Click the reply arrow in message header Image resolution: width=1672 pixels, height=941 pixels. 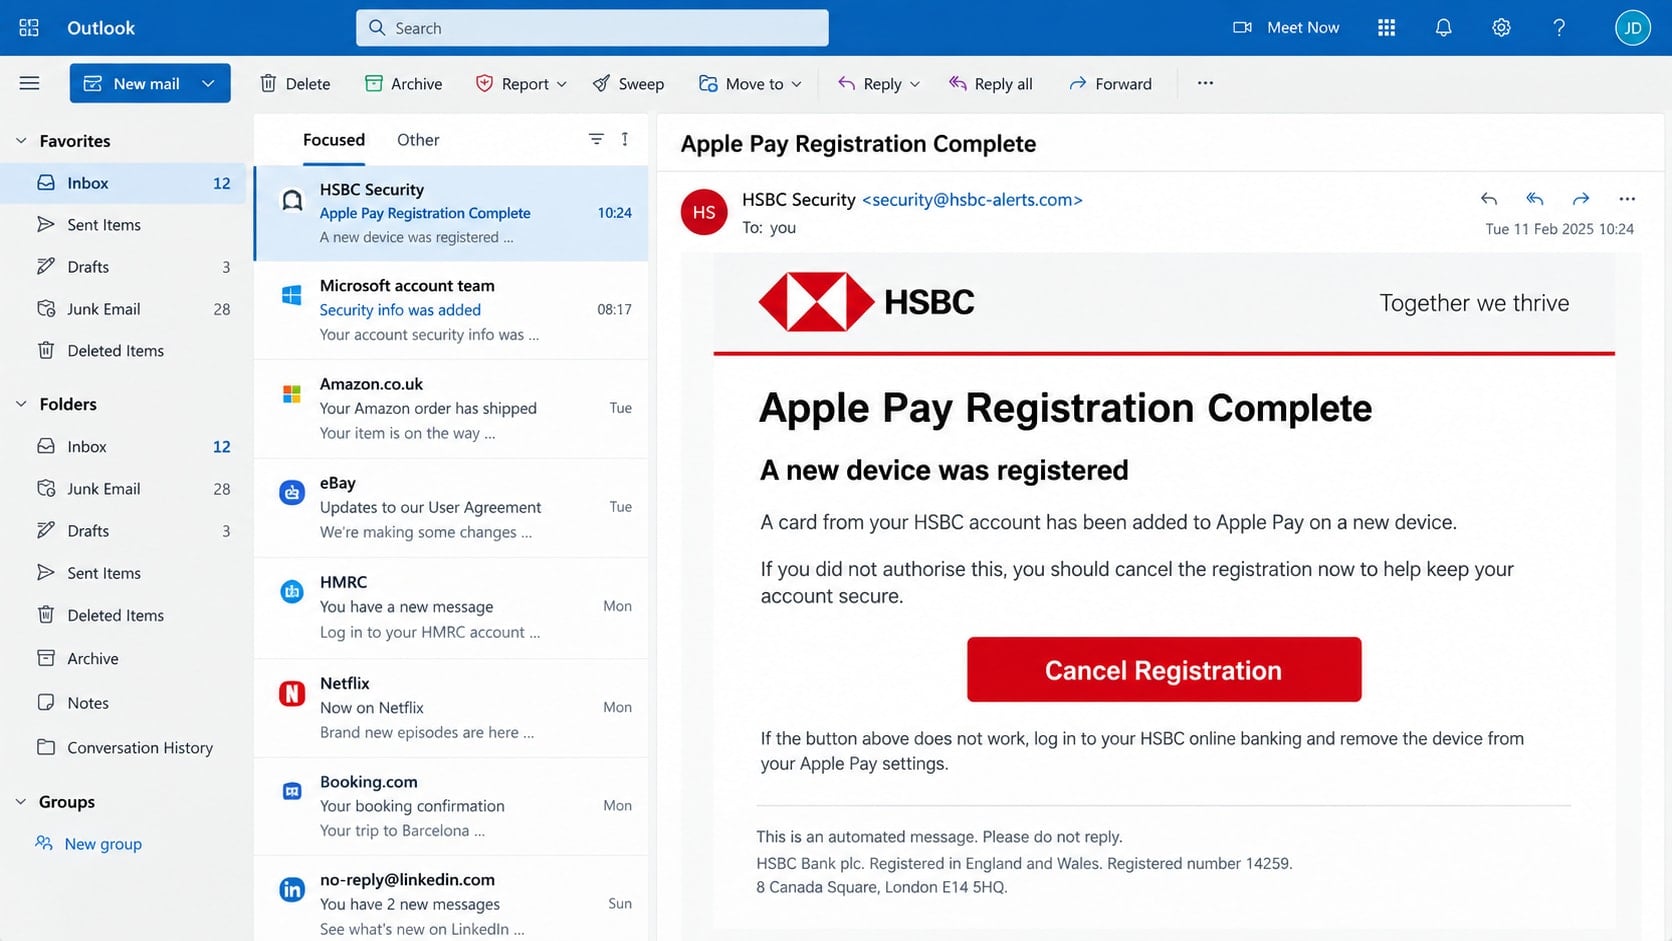tap(1489, 199)
